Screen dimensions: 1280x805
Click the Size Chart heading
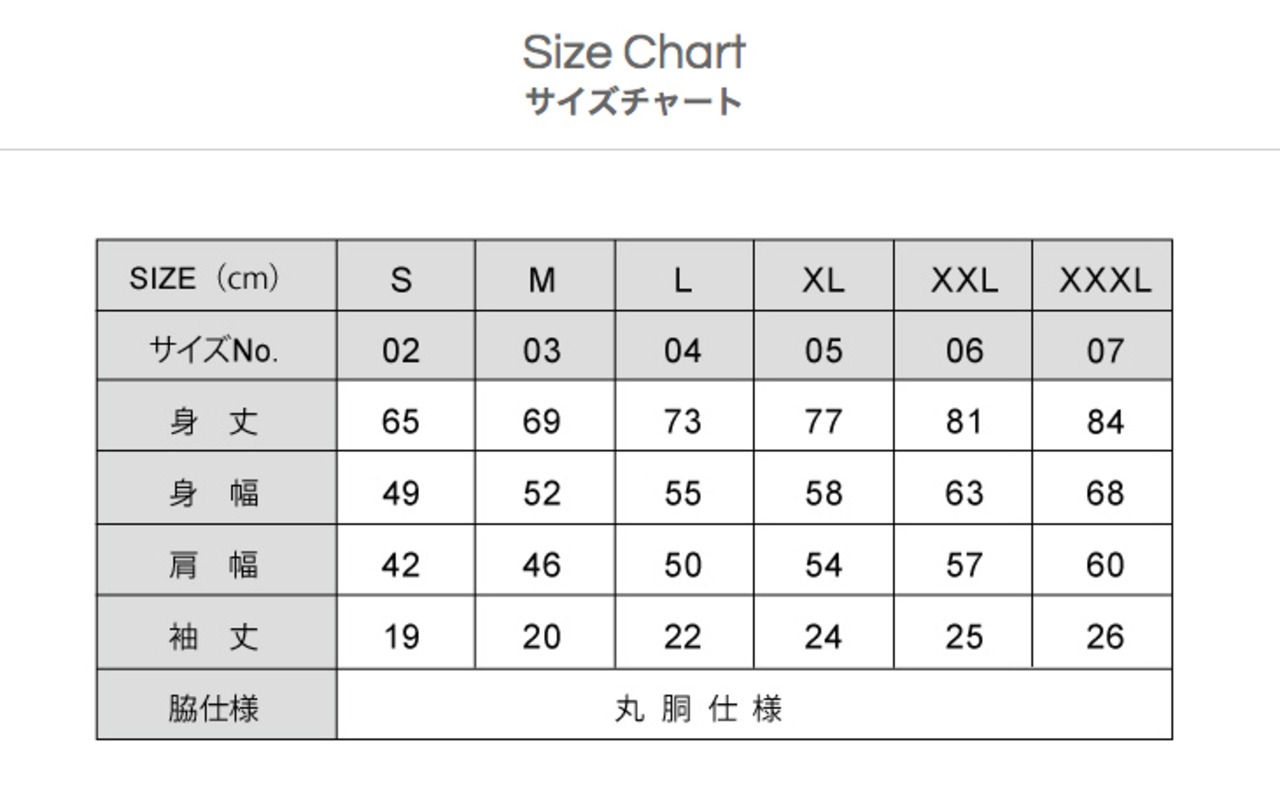pos(634,53)
